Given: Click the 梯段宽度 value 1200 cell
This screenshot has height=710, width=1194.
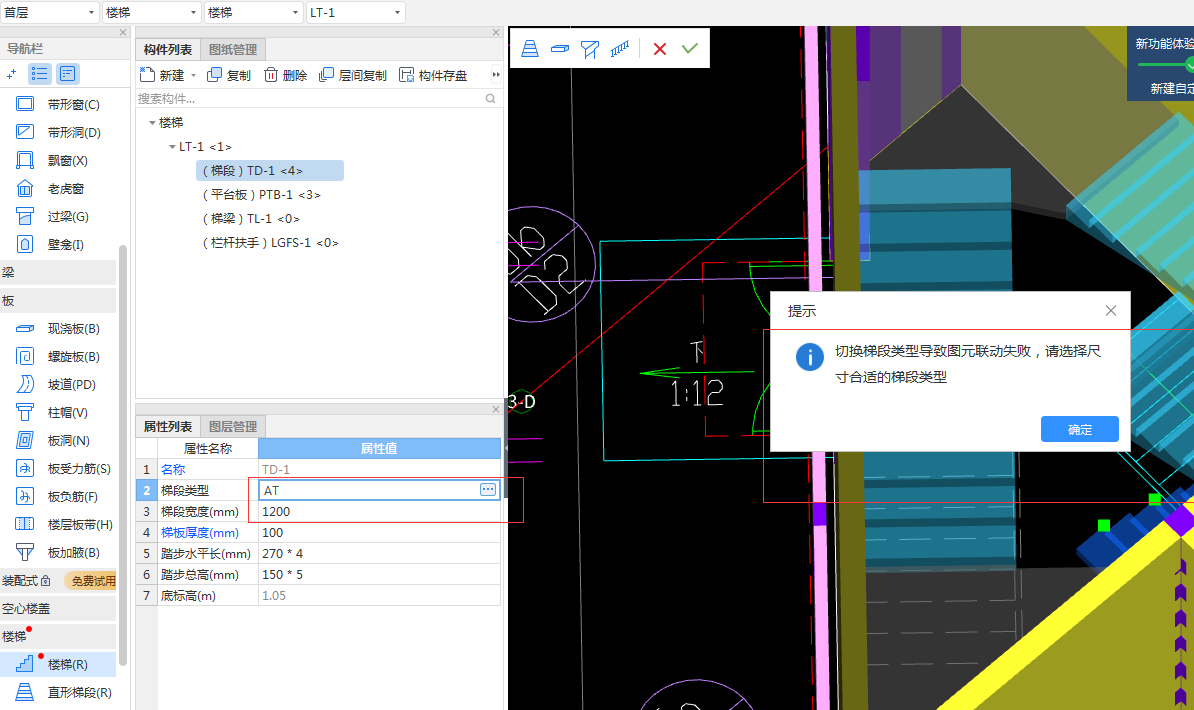Looking at the screenshot, I should (379, 511).
